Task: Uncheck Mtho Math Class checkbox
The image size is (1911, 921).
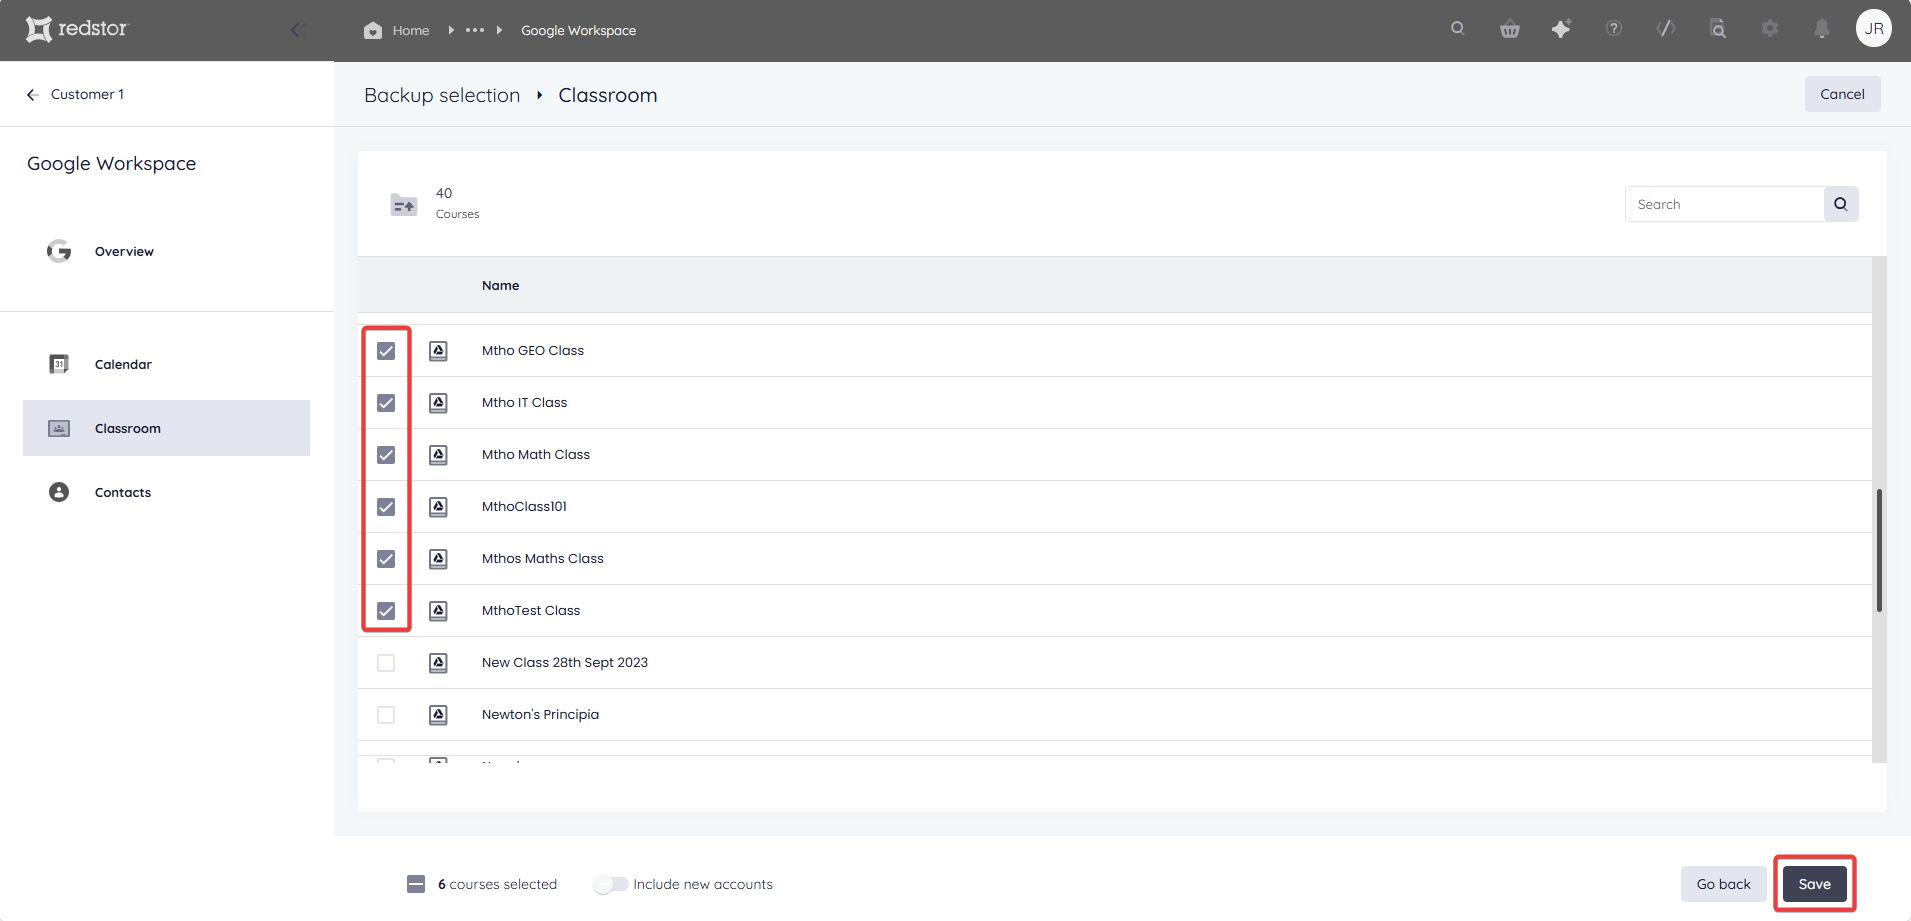Action: pyautogui.click(x=386, y=455)
